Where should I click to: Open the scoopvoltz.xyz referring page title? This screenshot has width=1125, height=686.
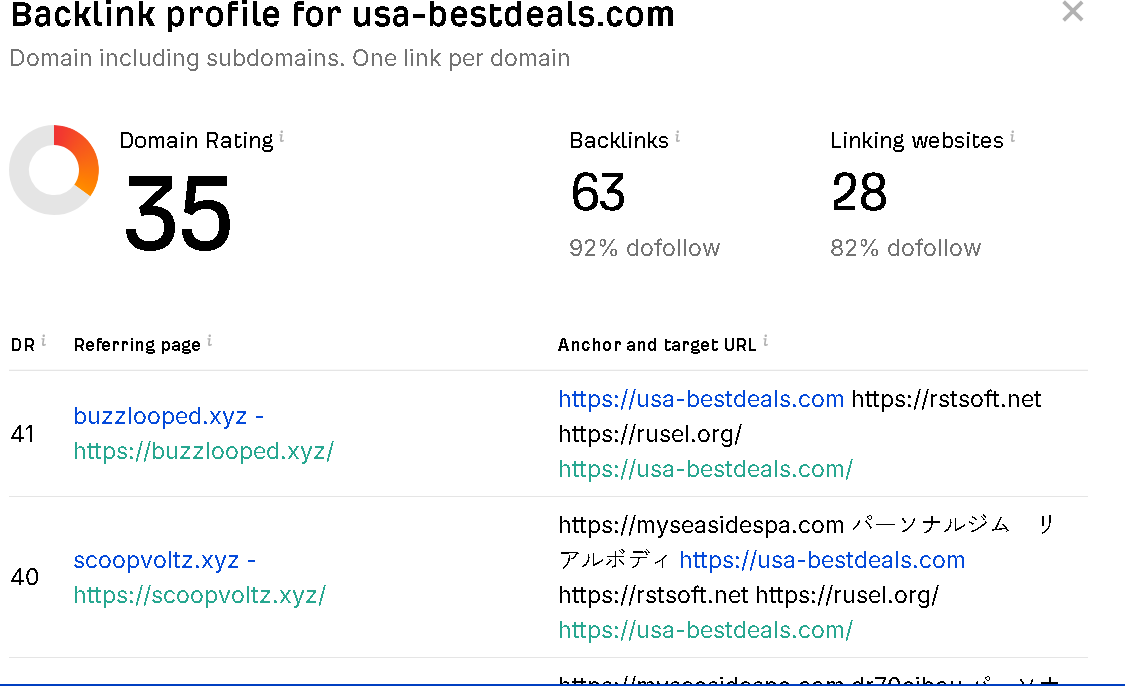158,560
